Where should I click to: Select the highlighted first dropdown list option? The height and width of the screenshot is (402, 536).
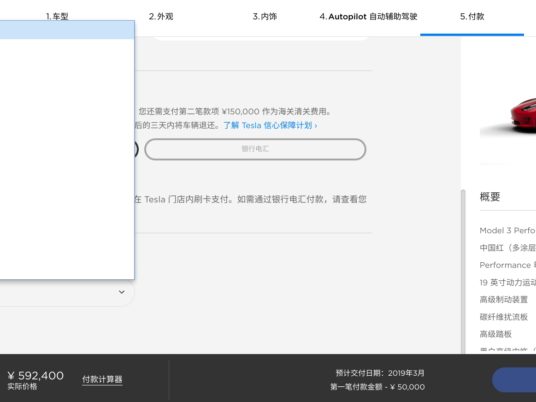[67, 30]
